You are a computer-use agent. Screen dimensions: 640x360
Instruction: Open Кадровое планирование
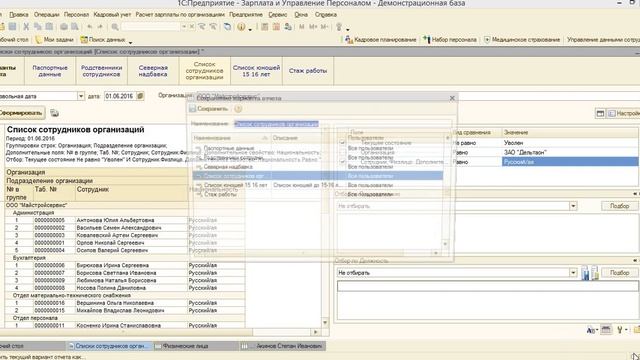coord(380,40)
